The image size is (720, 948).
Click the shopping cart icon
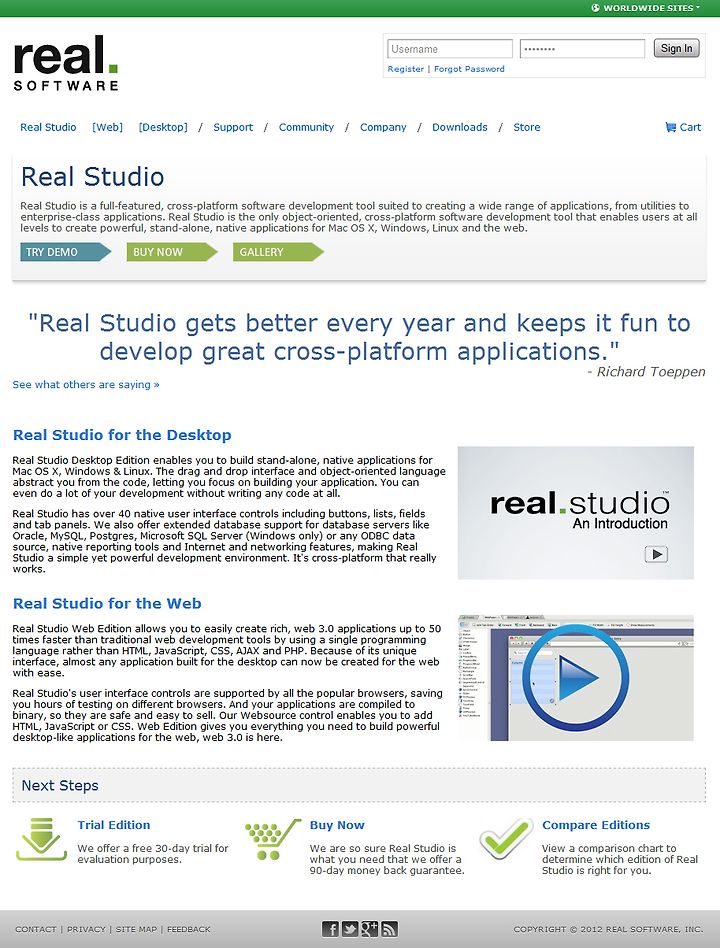pos(670,127)
